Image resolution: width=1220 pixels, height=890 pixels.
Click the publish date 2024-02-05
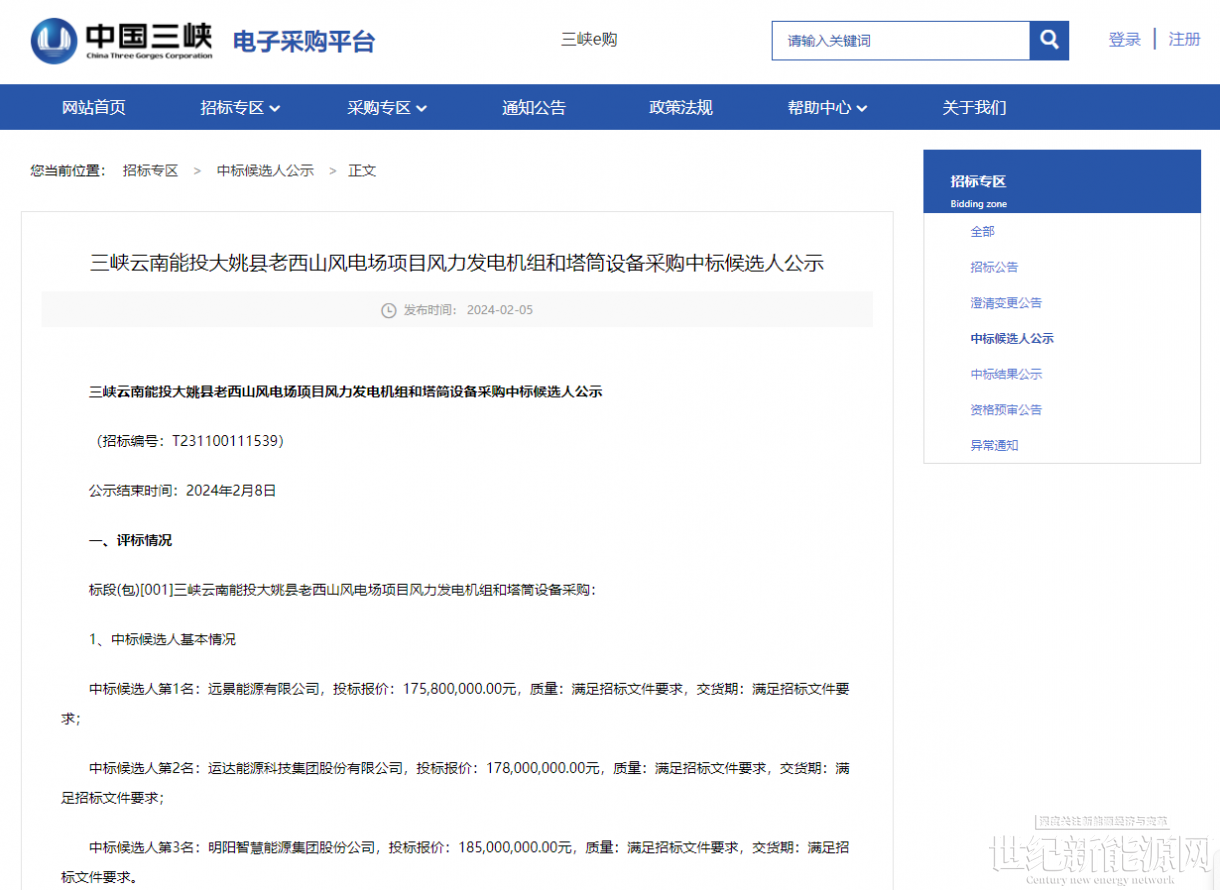point(500,310)
